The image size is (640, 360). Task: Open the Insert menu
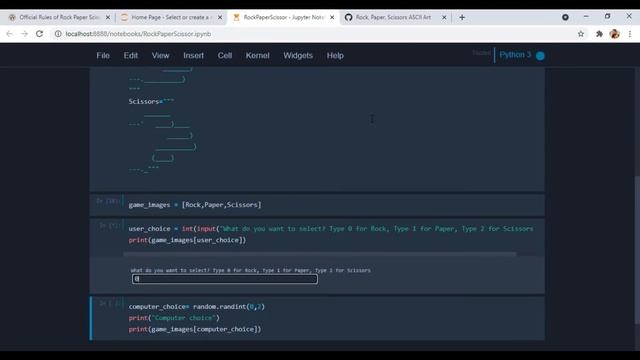(x=193, y=56)
